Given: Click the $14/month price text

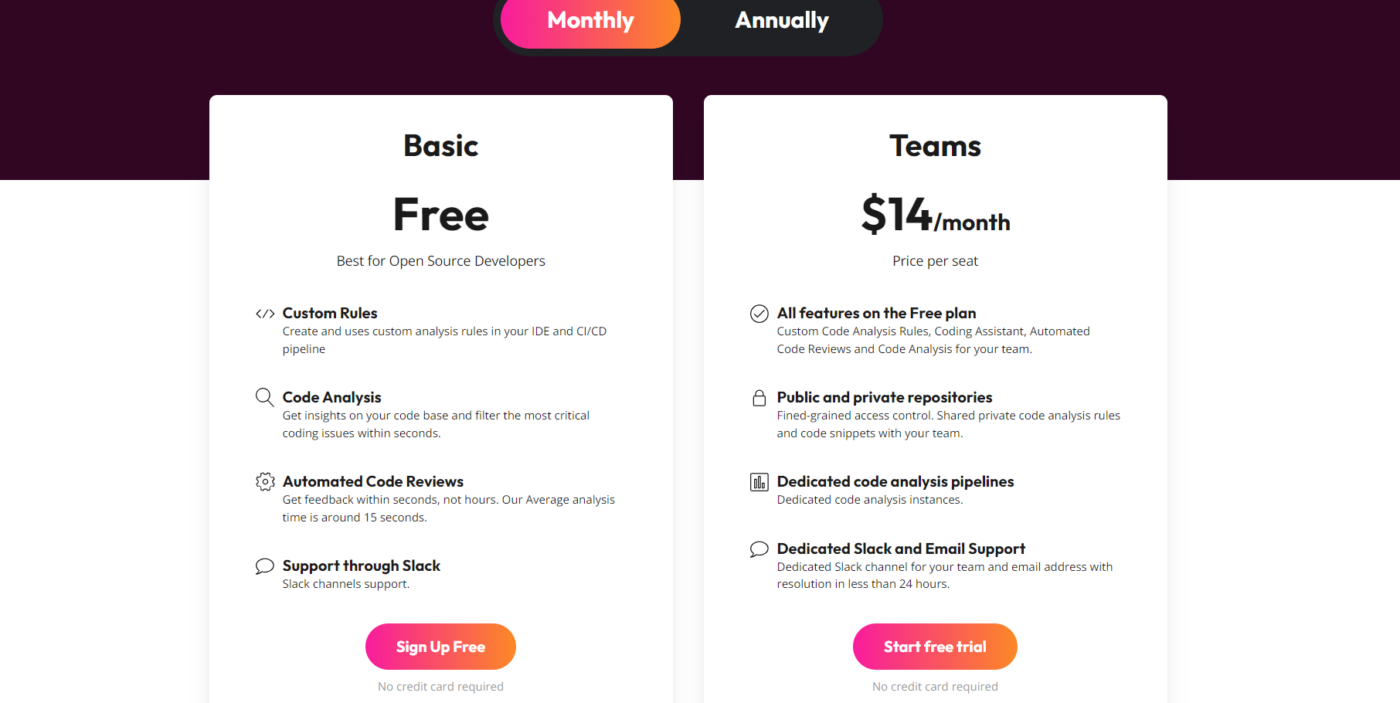Looking at the screenshot, I should (x=935, y=215).
